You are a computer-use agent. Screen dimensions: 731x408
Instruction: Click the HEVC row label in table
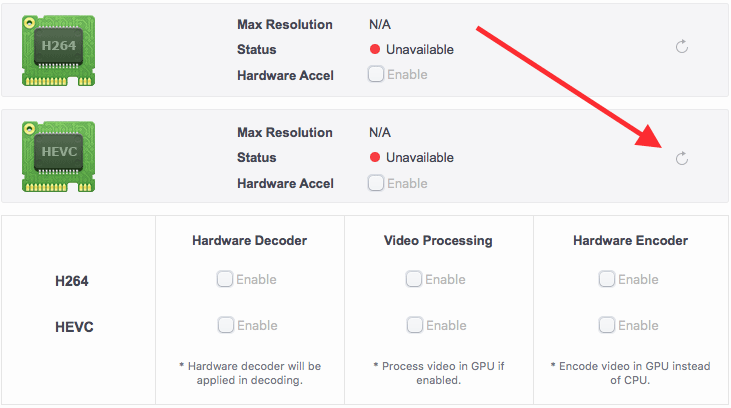(x=74, y=327)
